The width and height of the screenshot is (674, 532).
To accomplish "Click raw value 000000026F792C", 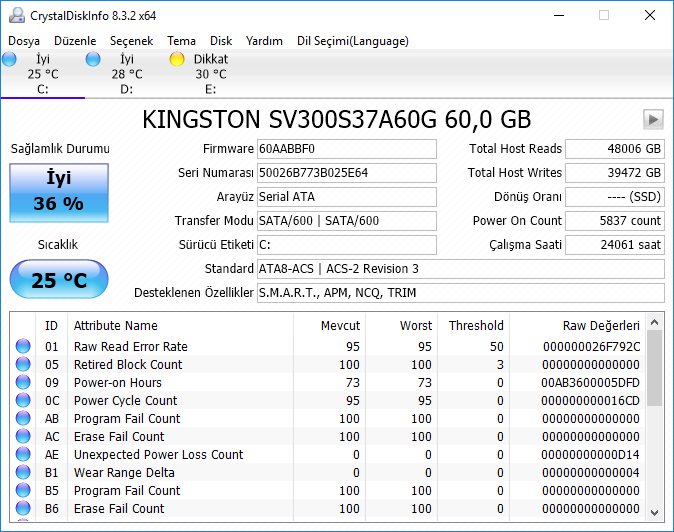I will pyautogui.click(x=591, y=346).
